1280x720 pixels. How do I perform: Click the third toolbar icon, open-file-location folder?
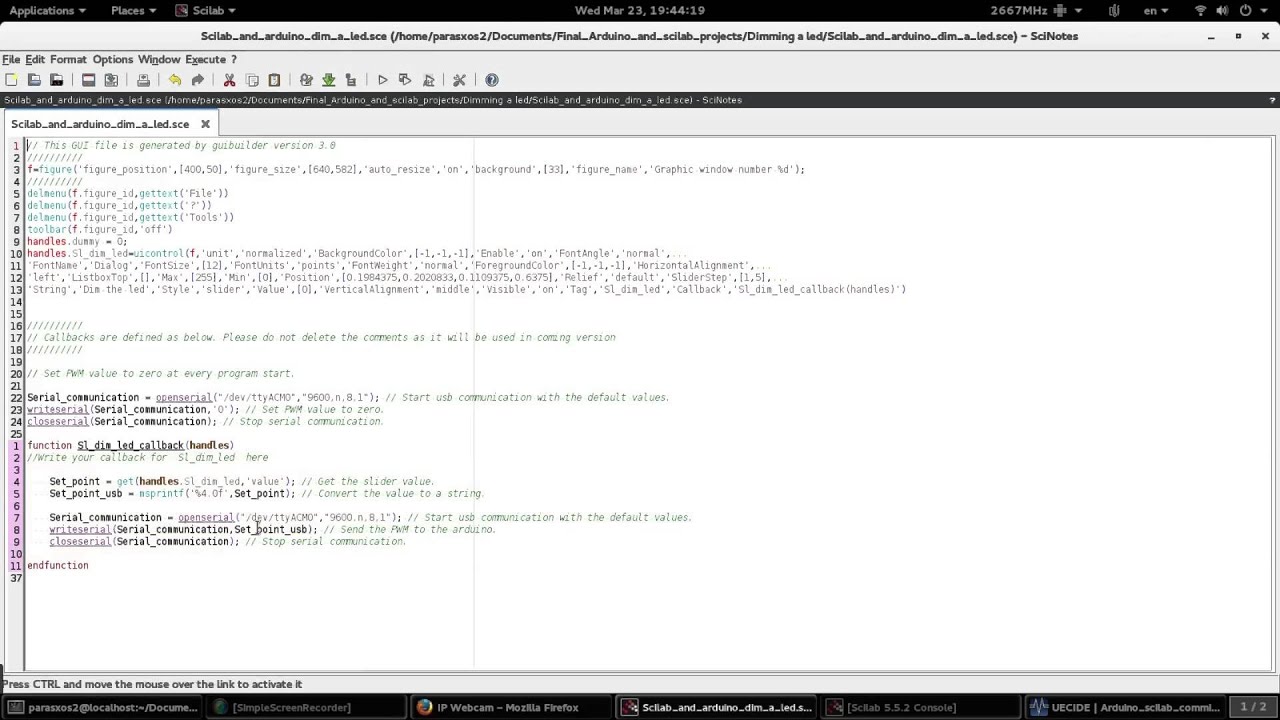(57, 80)
